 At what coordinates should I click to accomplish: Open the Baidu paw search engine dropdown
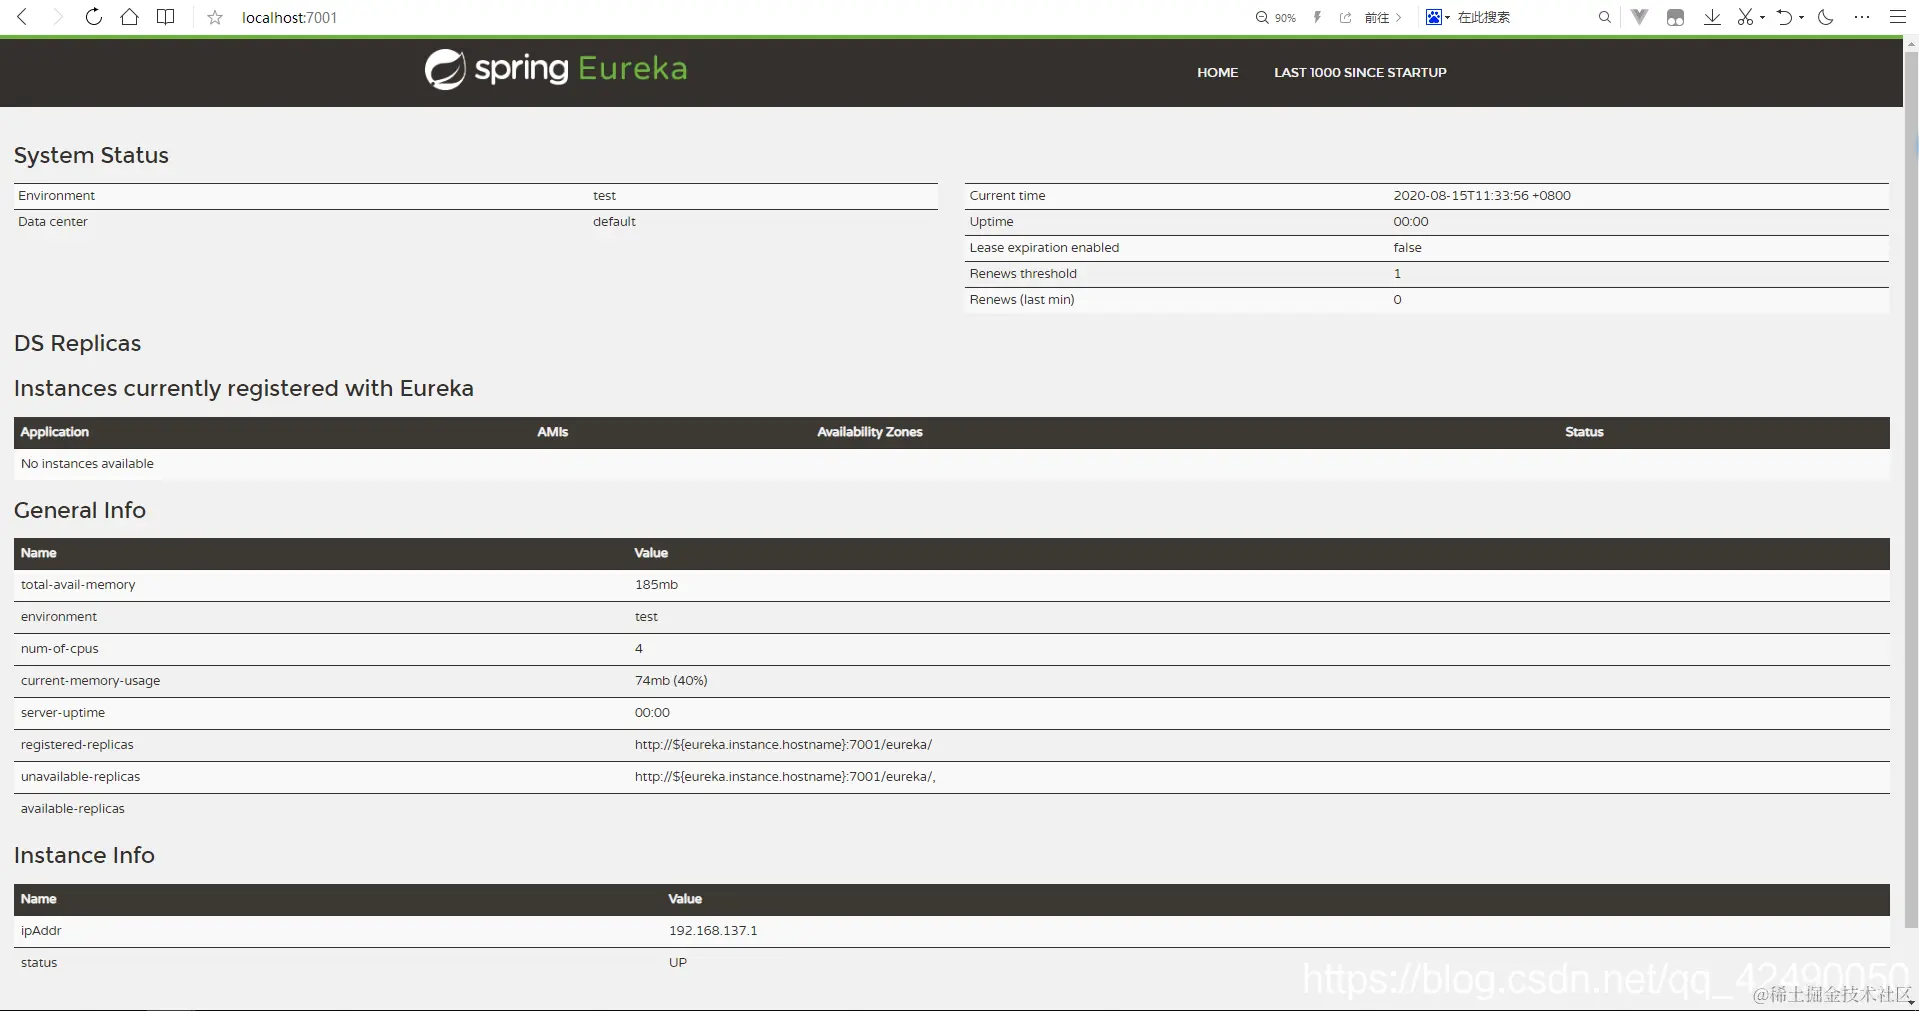[1437, 17]
